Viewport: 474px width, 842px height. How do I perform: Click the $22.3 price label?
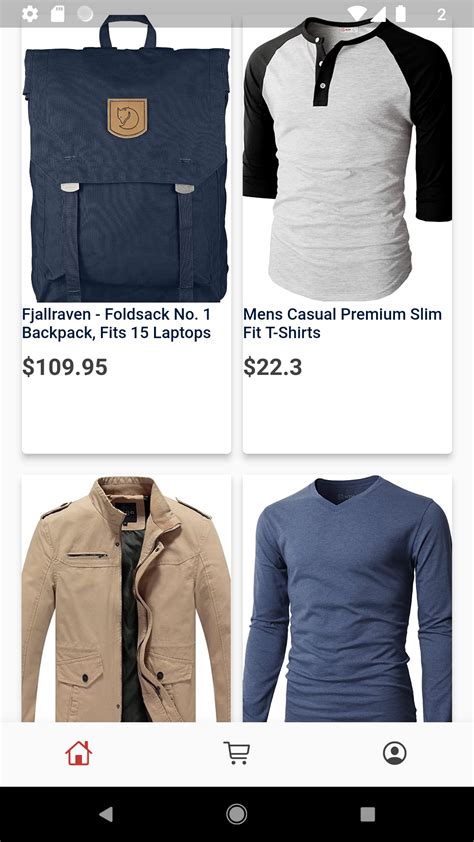point(273,367)
